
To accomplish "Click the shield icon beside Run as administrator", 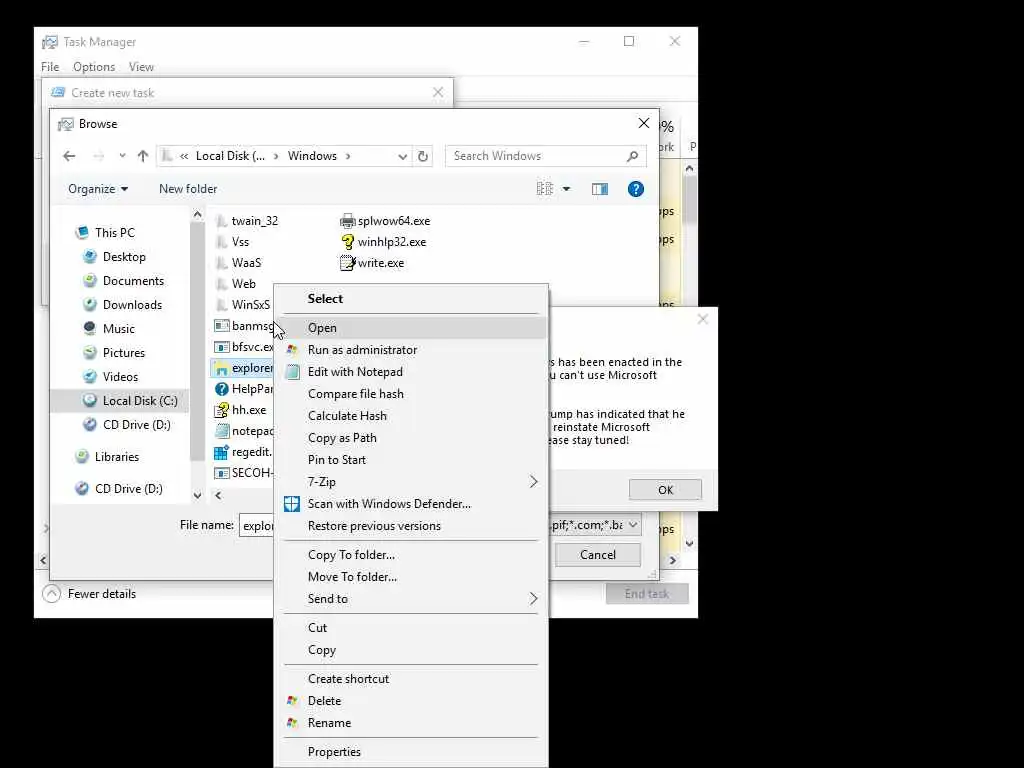I will [x=292, y=350].
